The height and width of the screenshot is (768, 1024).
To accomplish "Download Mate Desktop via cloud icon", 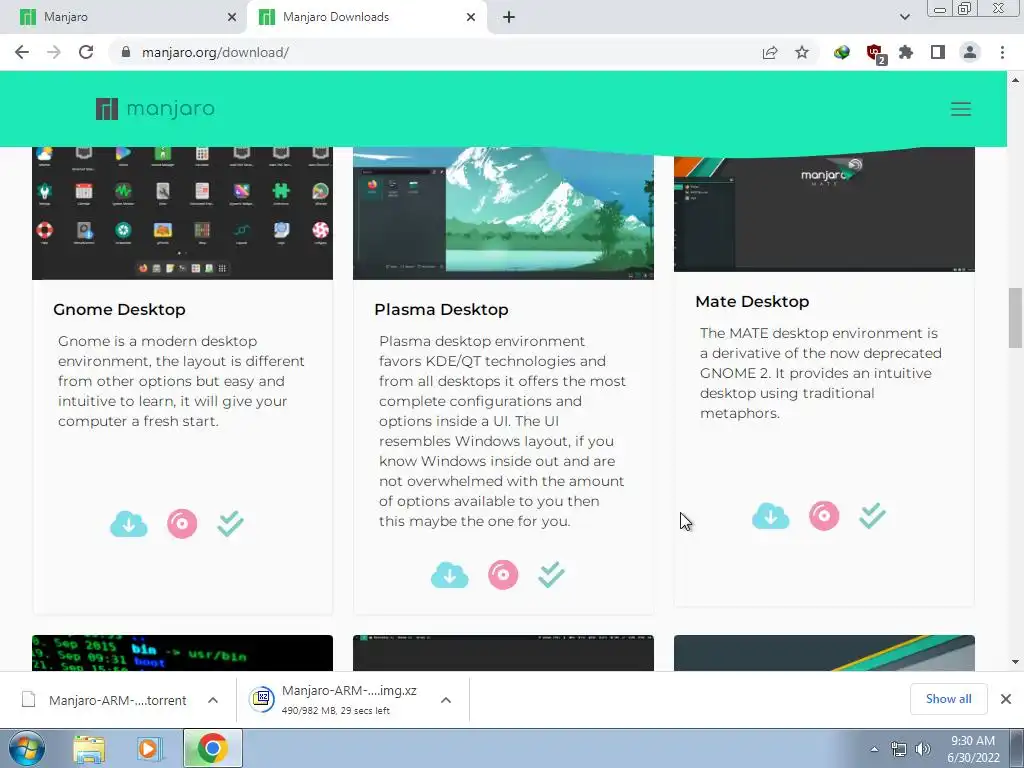I will click(x=771, y=516).
